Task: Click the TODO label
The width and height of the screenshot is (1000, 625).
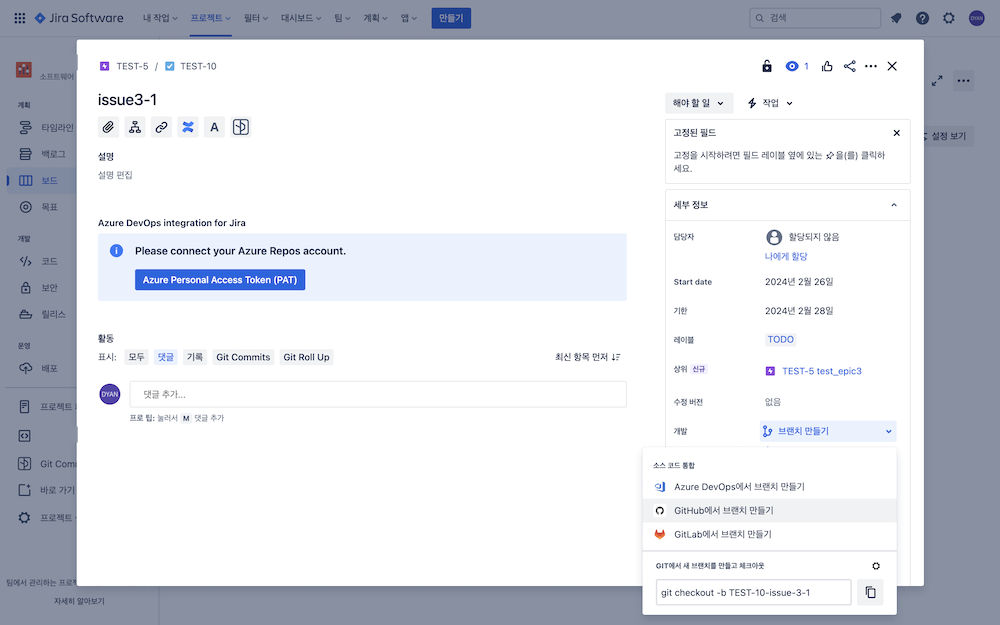Action: [x=781, y=340]
